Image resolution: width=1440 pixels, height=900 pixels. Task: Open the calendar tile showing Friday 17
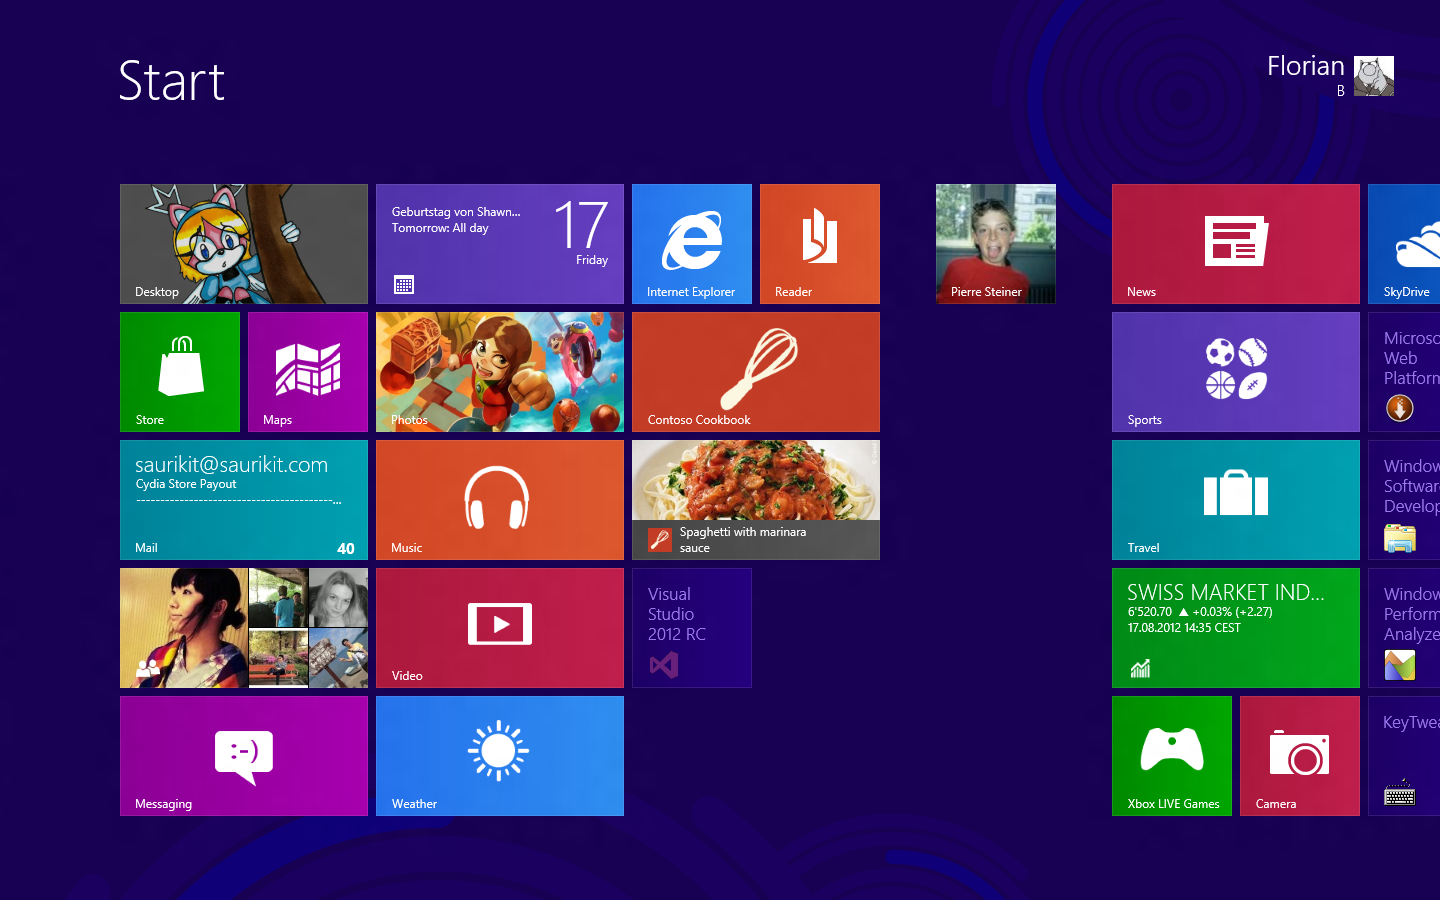coord(499,243)
